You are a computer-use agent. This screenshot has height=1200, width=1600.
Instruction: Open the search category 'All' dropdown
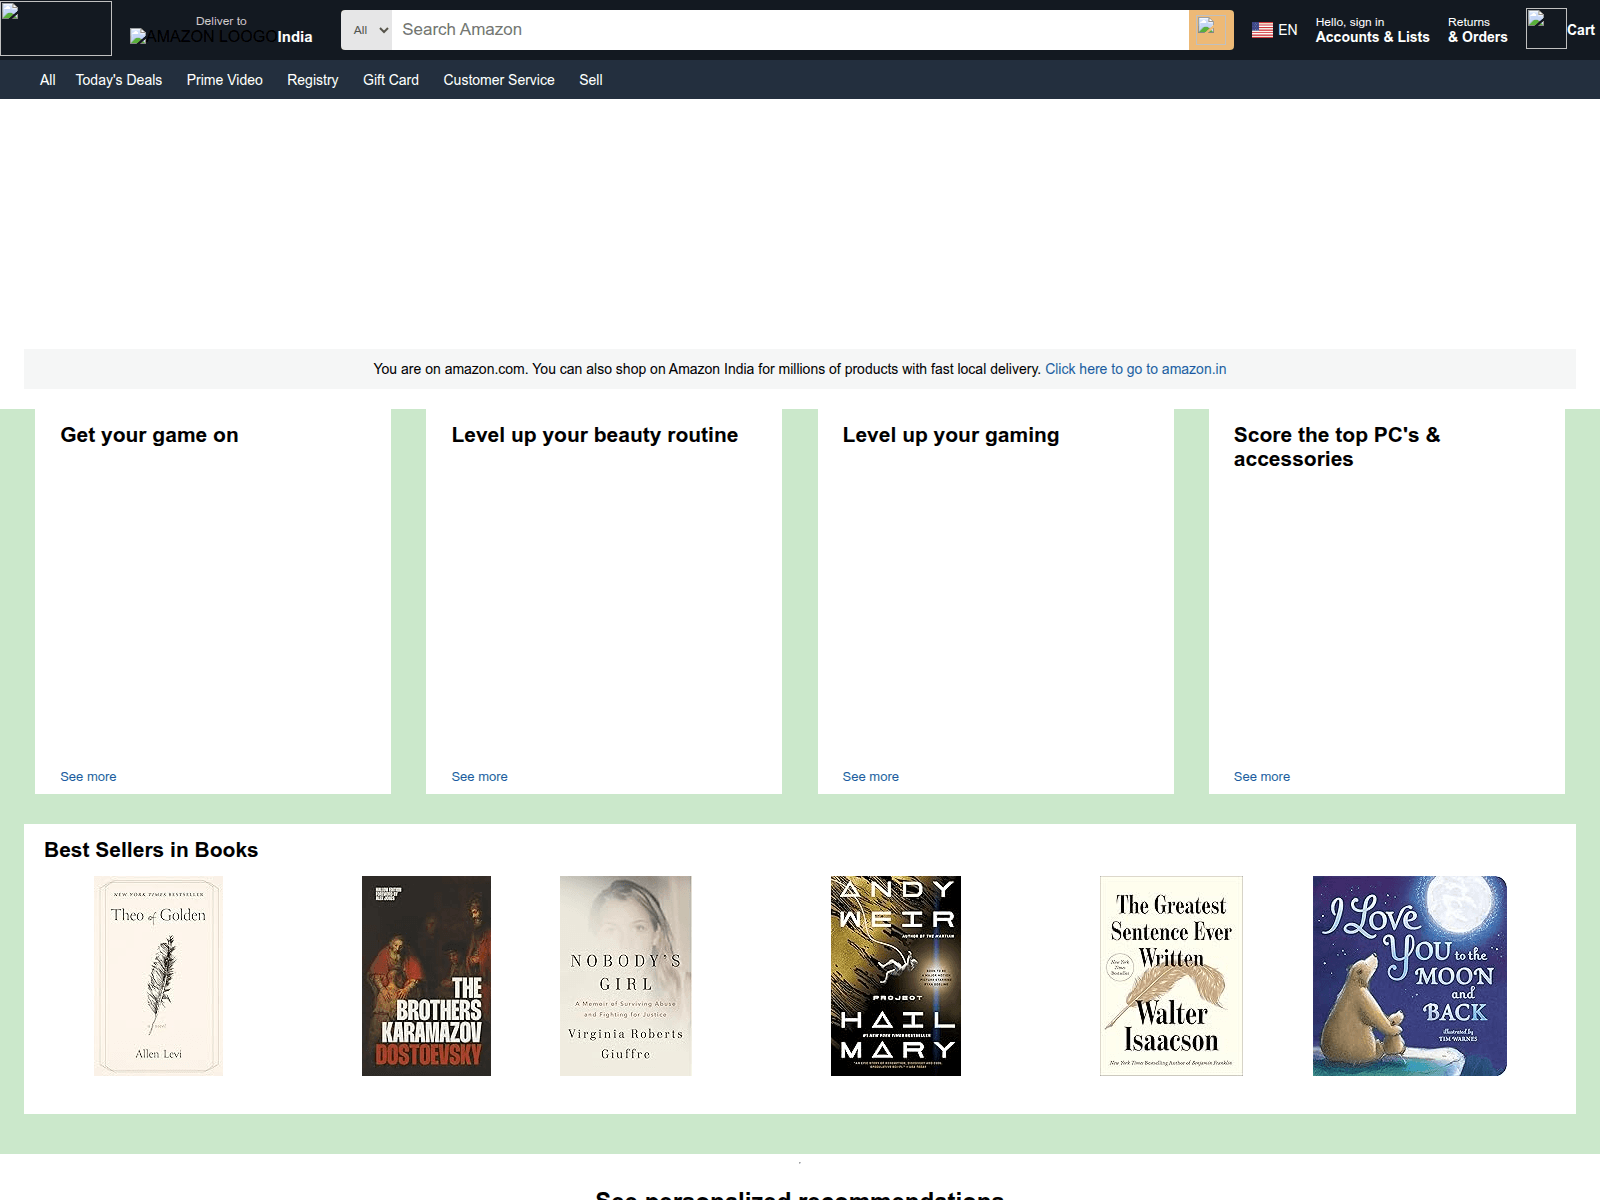367,30
